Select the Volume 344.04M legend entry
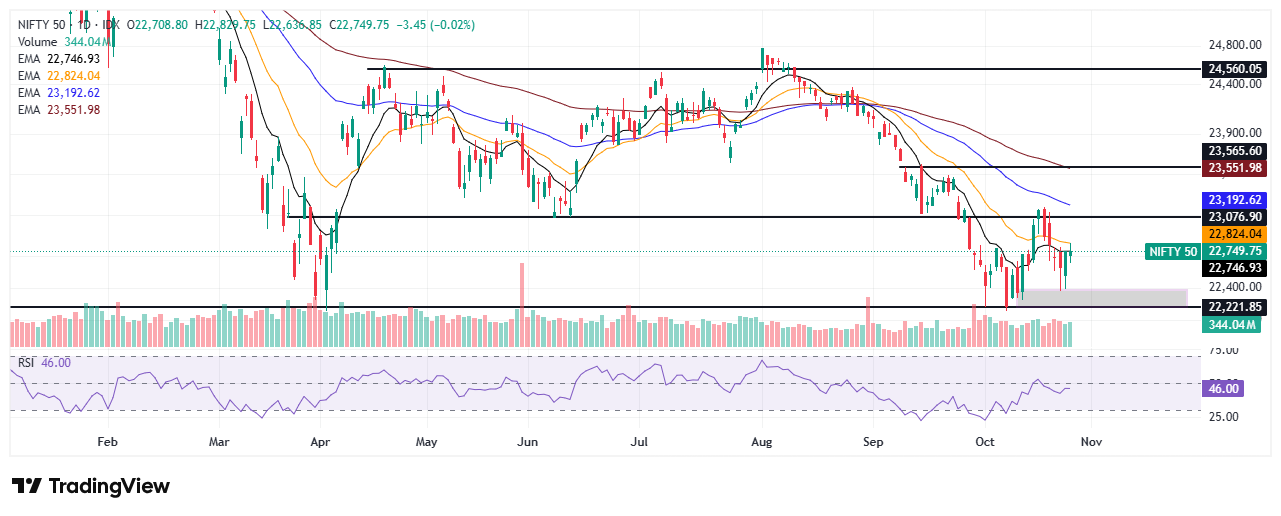The height and width of the screenshot is (516, 1281). pos(66,42)
